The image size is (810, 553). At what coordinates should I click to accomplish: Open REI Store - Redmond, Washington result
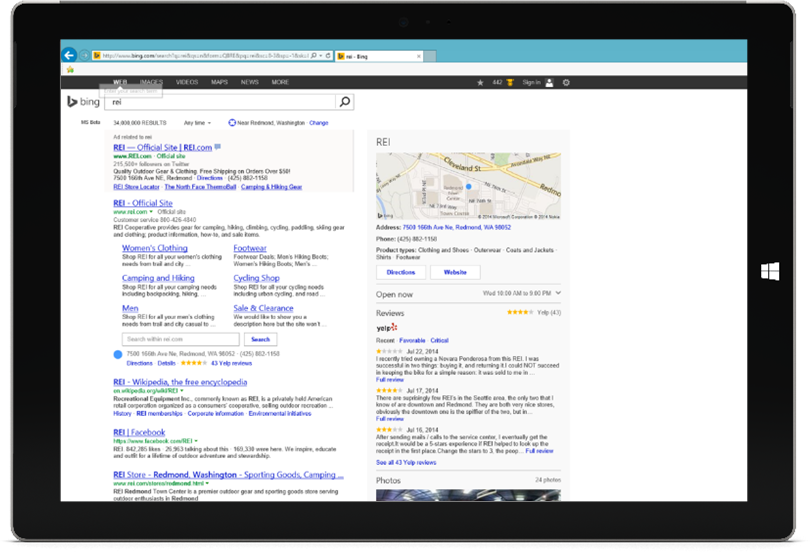click(x=228, y=474)
